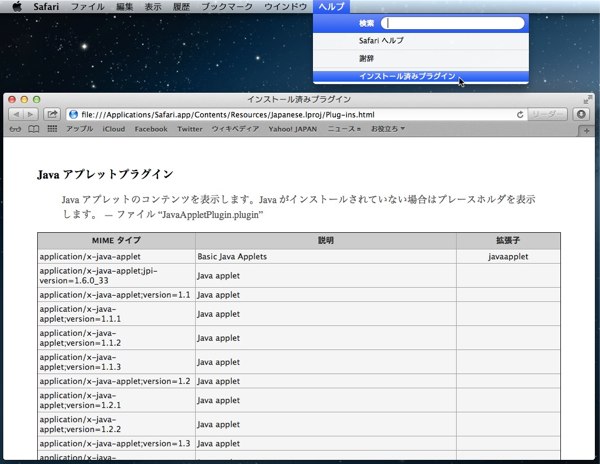600x464 pixels.
Task: Click the application/x-java-applet cell
Action: click(x=116, y=256)
